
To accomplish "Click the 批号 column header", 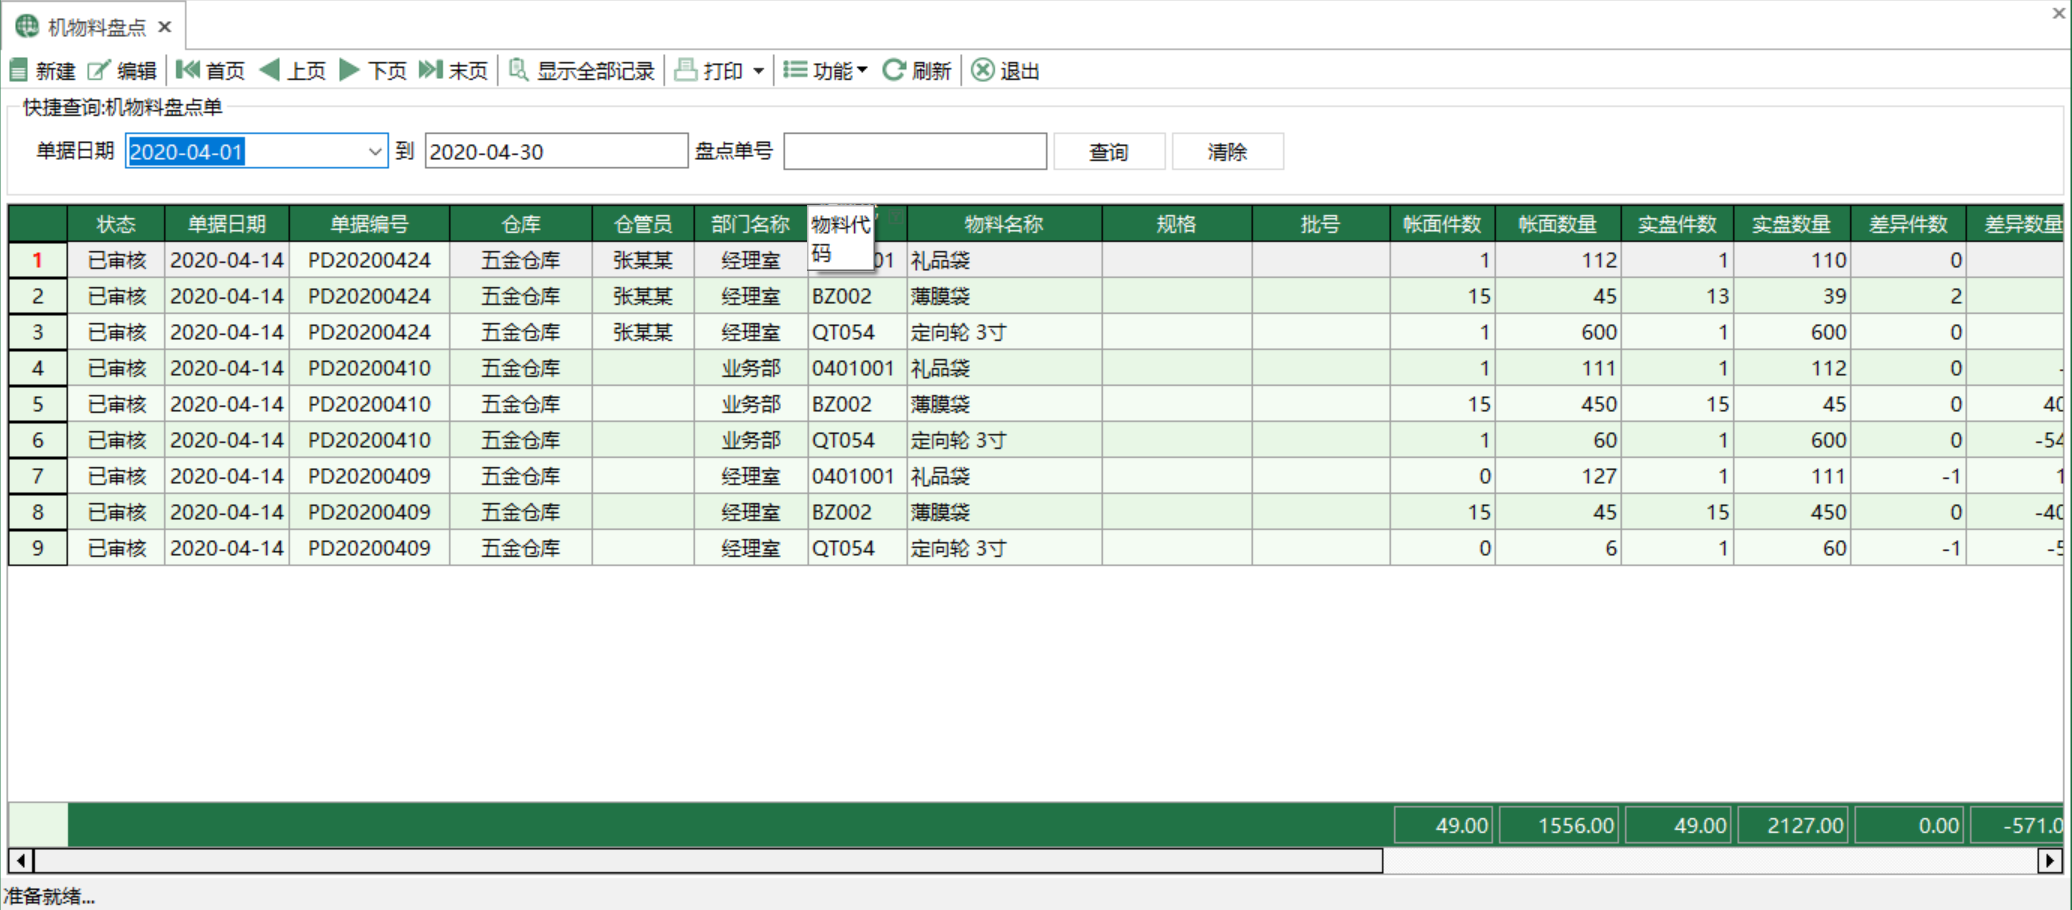I will (x=1321, y=224).
